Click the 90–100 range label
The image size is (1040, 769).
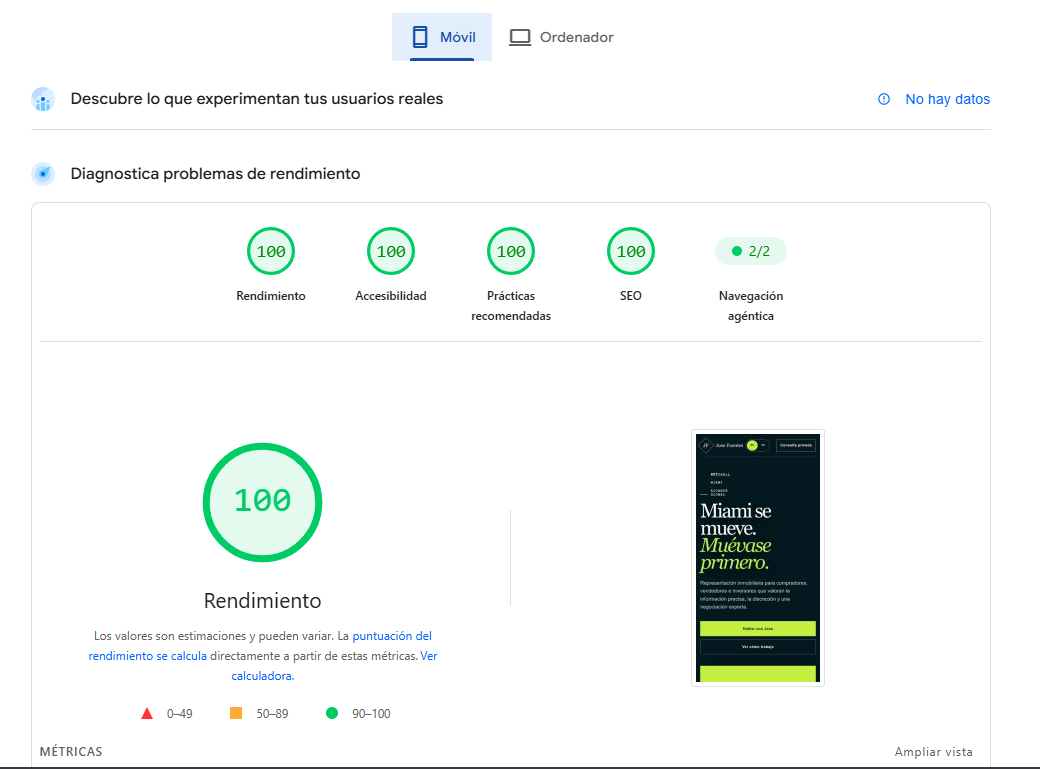coord(371,714)
